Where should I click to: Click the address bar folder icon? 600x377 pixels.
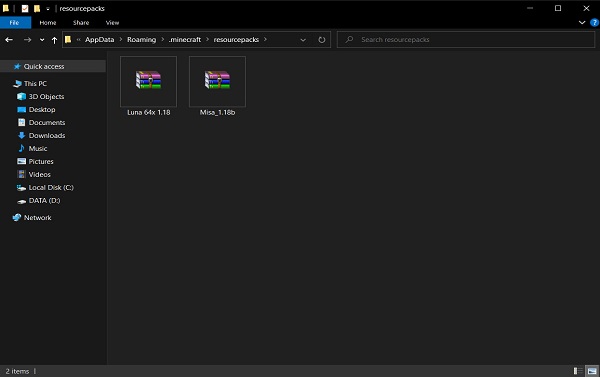[x=68, y=39]
